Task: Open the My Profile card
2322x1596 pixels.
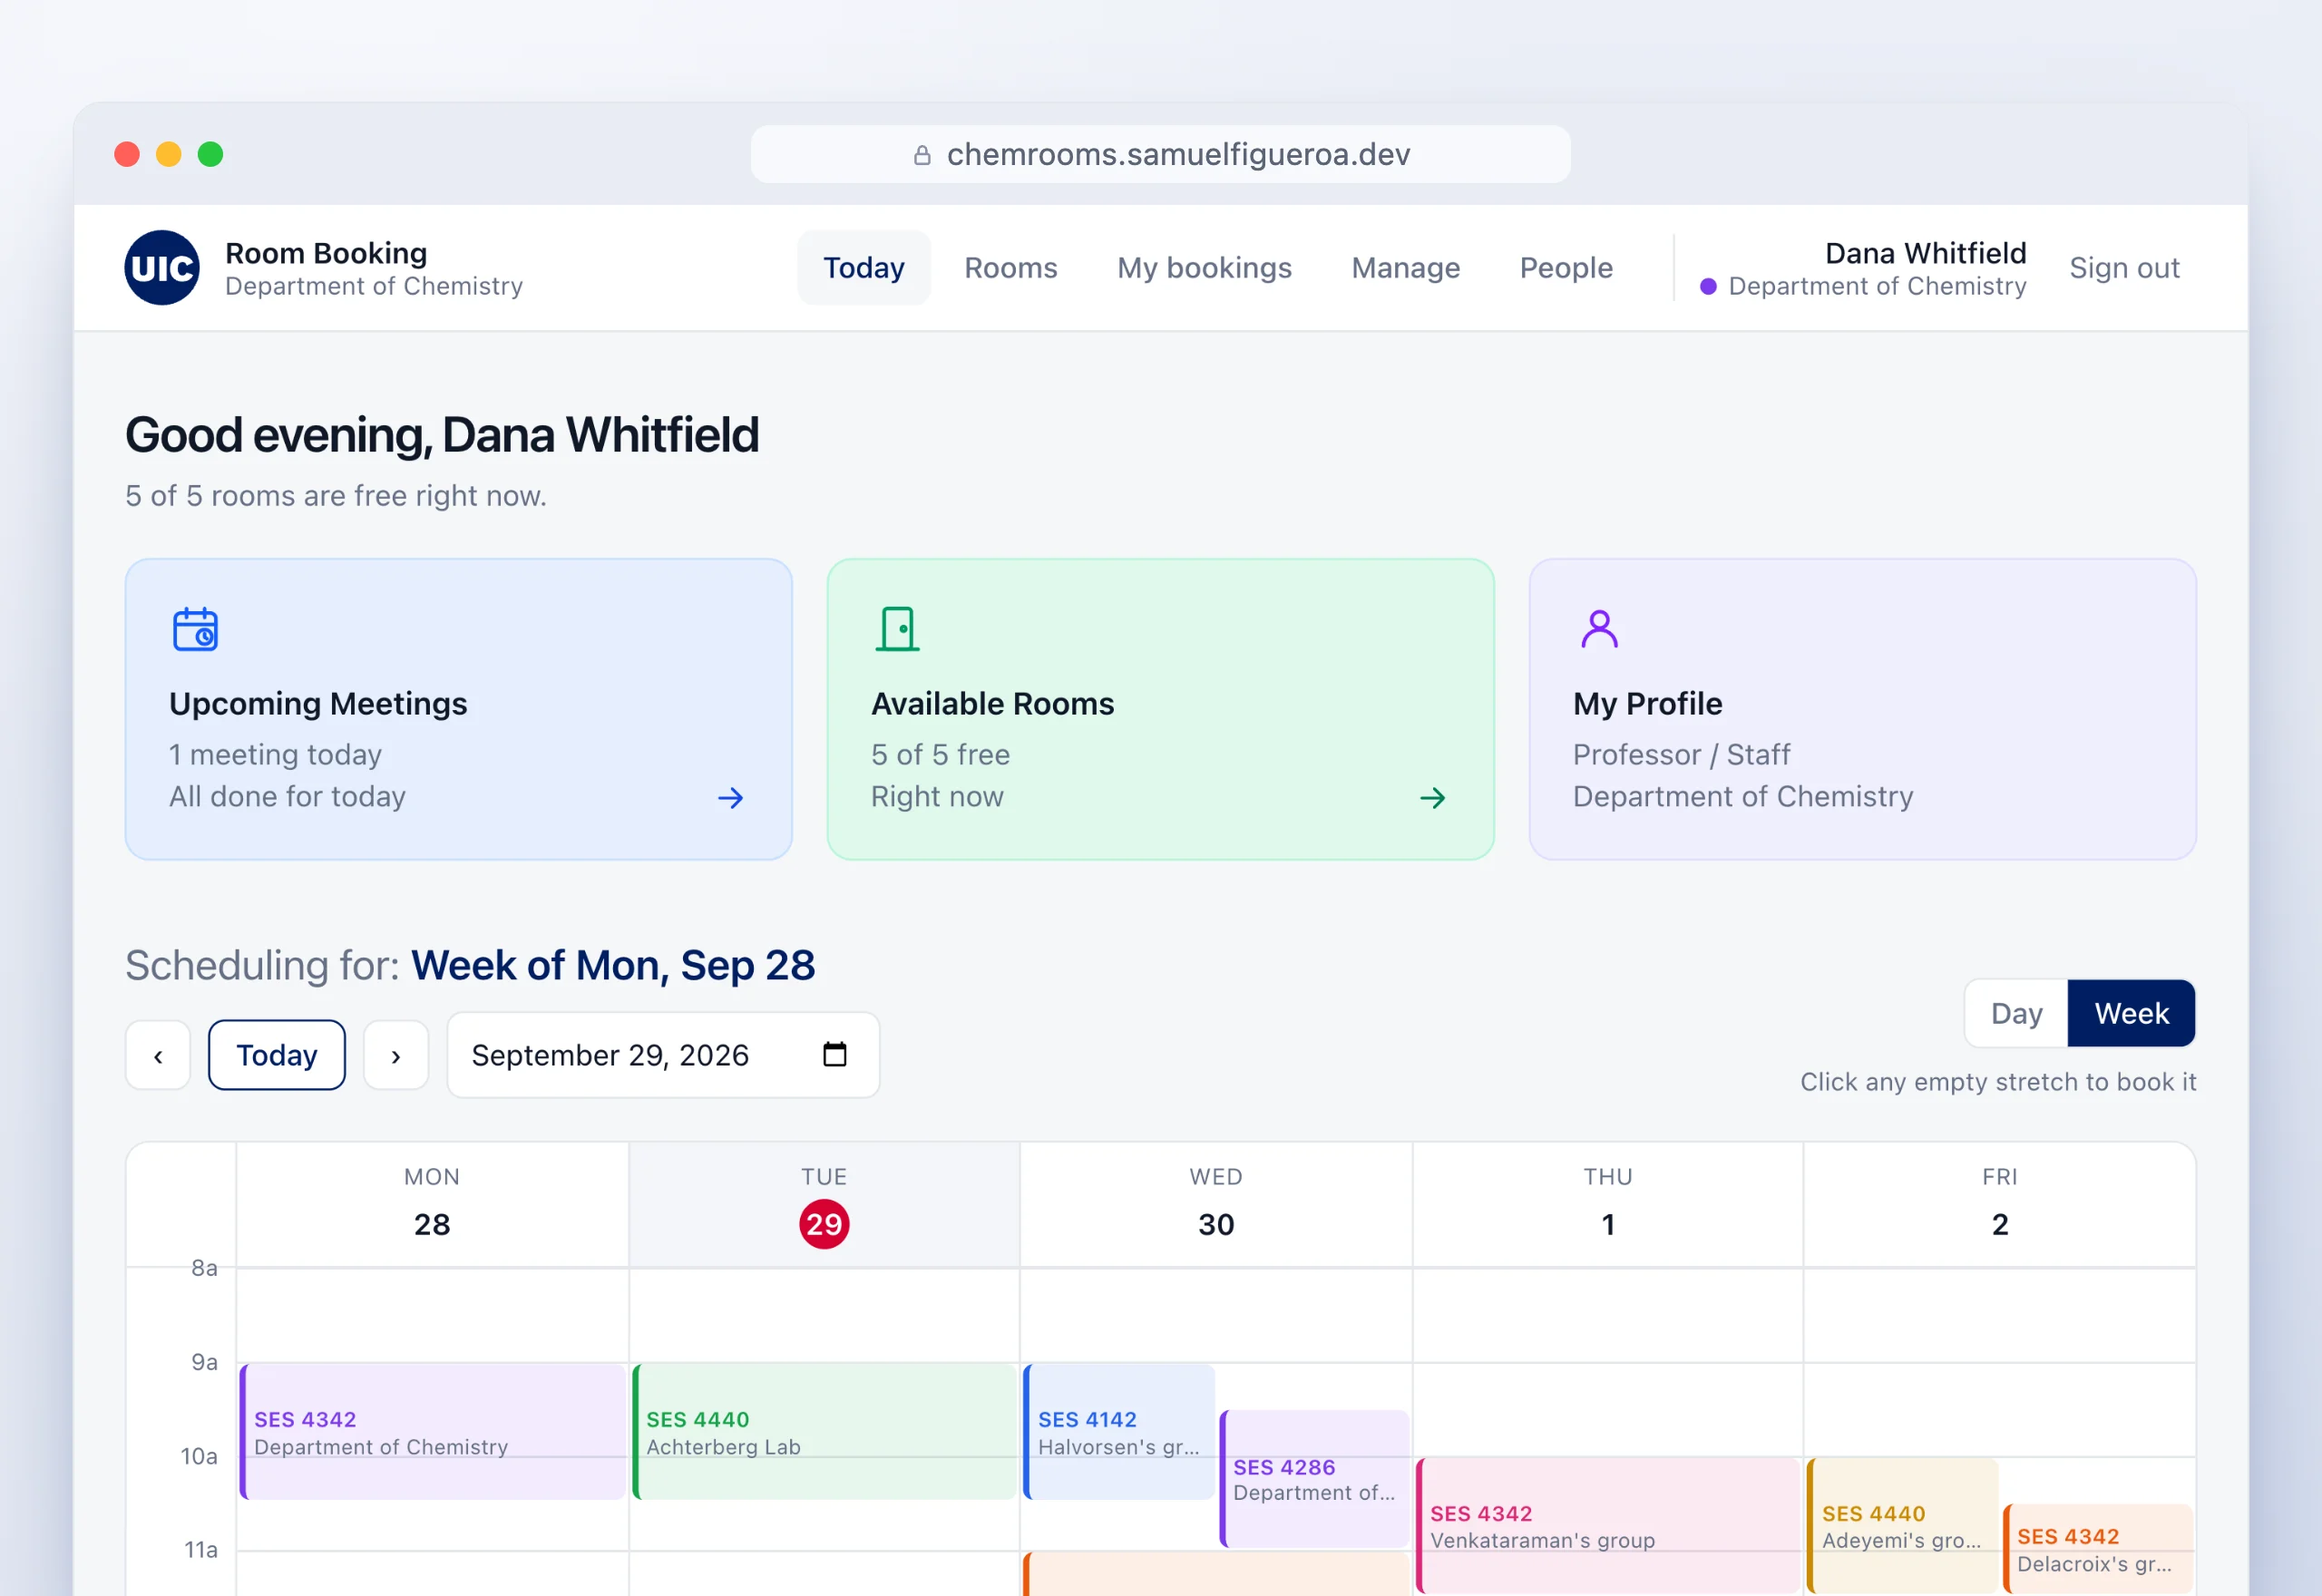Action: pyautogui.click(x=1862, y=709)
